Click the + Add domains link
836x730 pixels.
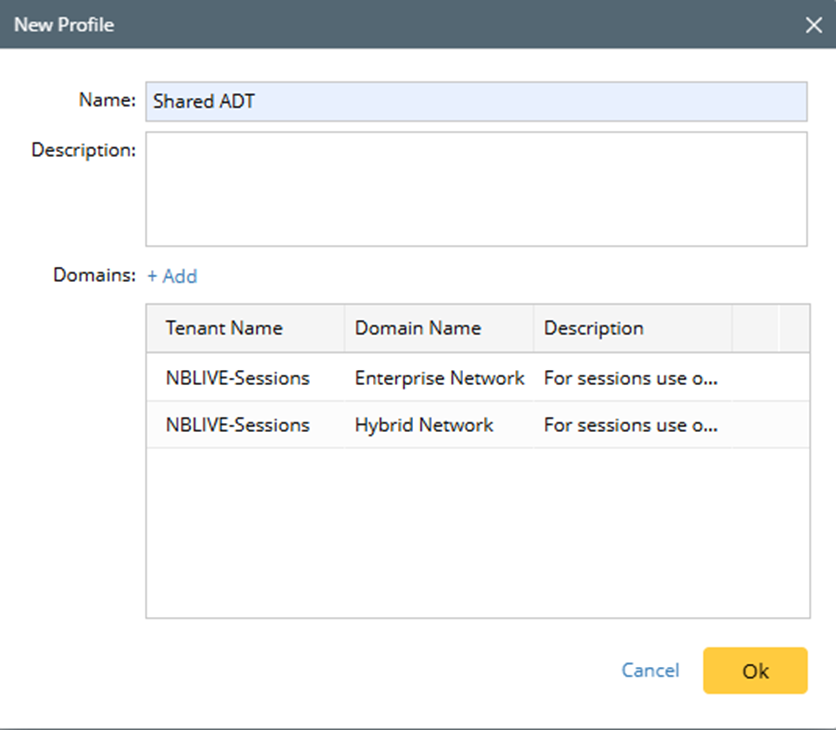pos(172,276)
